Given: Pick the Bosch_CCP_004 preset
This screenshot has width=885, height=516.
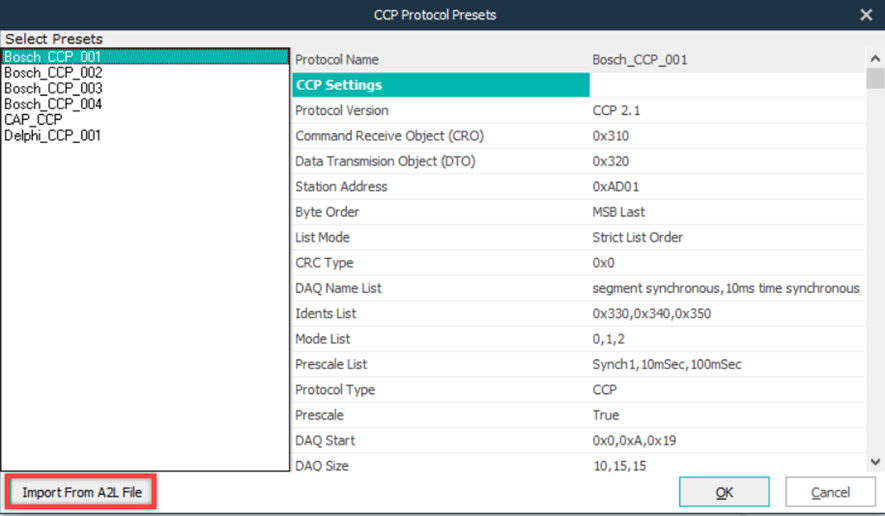Looking at the screenshot, I should pyautogui.click(x=52, y=104).
